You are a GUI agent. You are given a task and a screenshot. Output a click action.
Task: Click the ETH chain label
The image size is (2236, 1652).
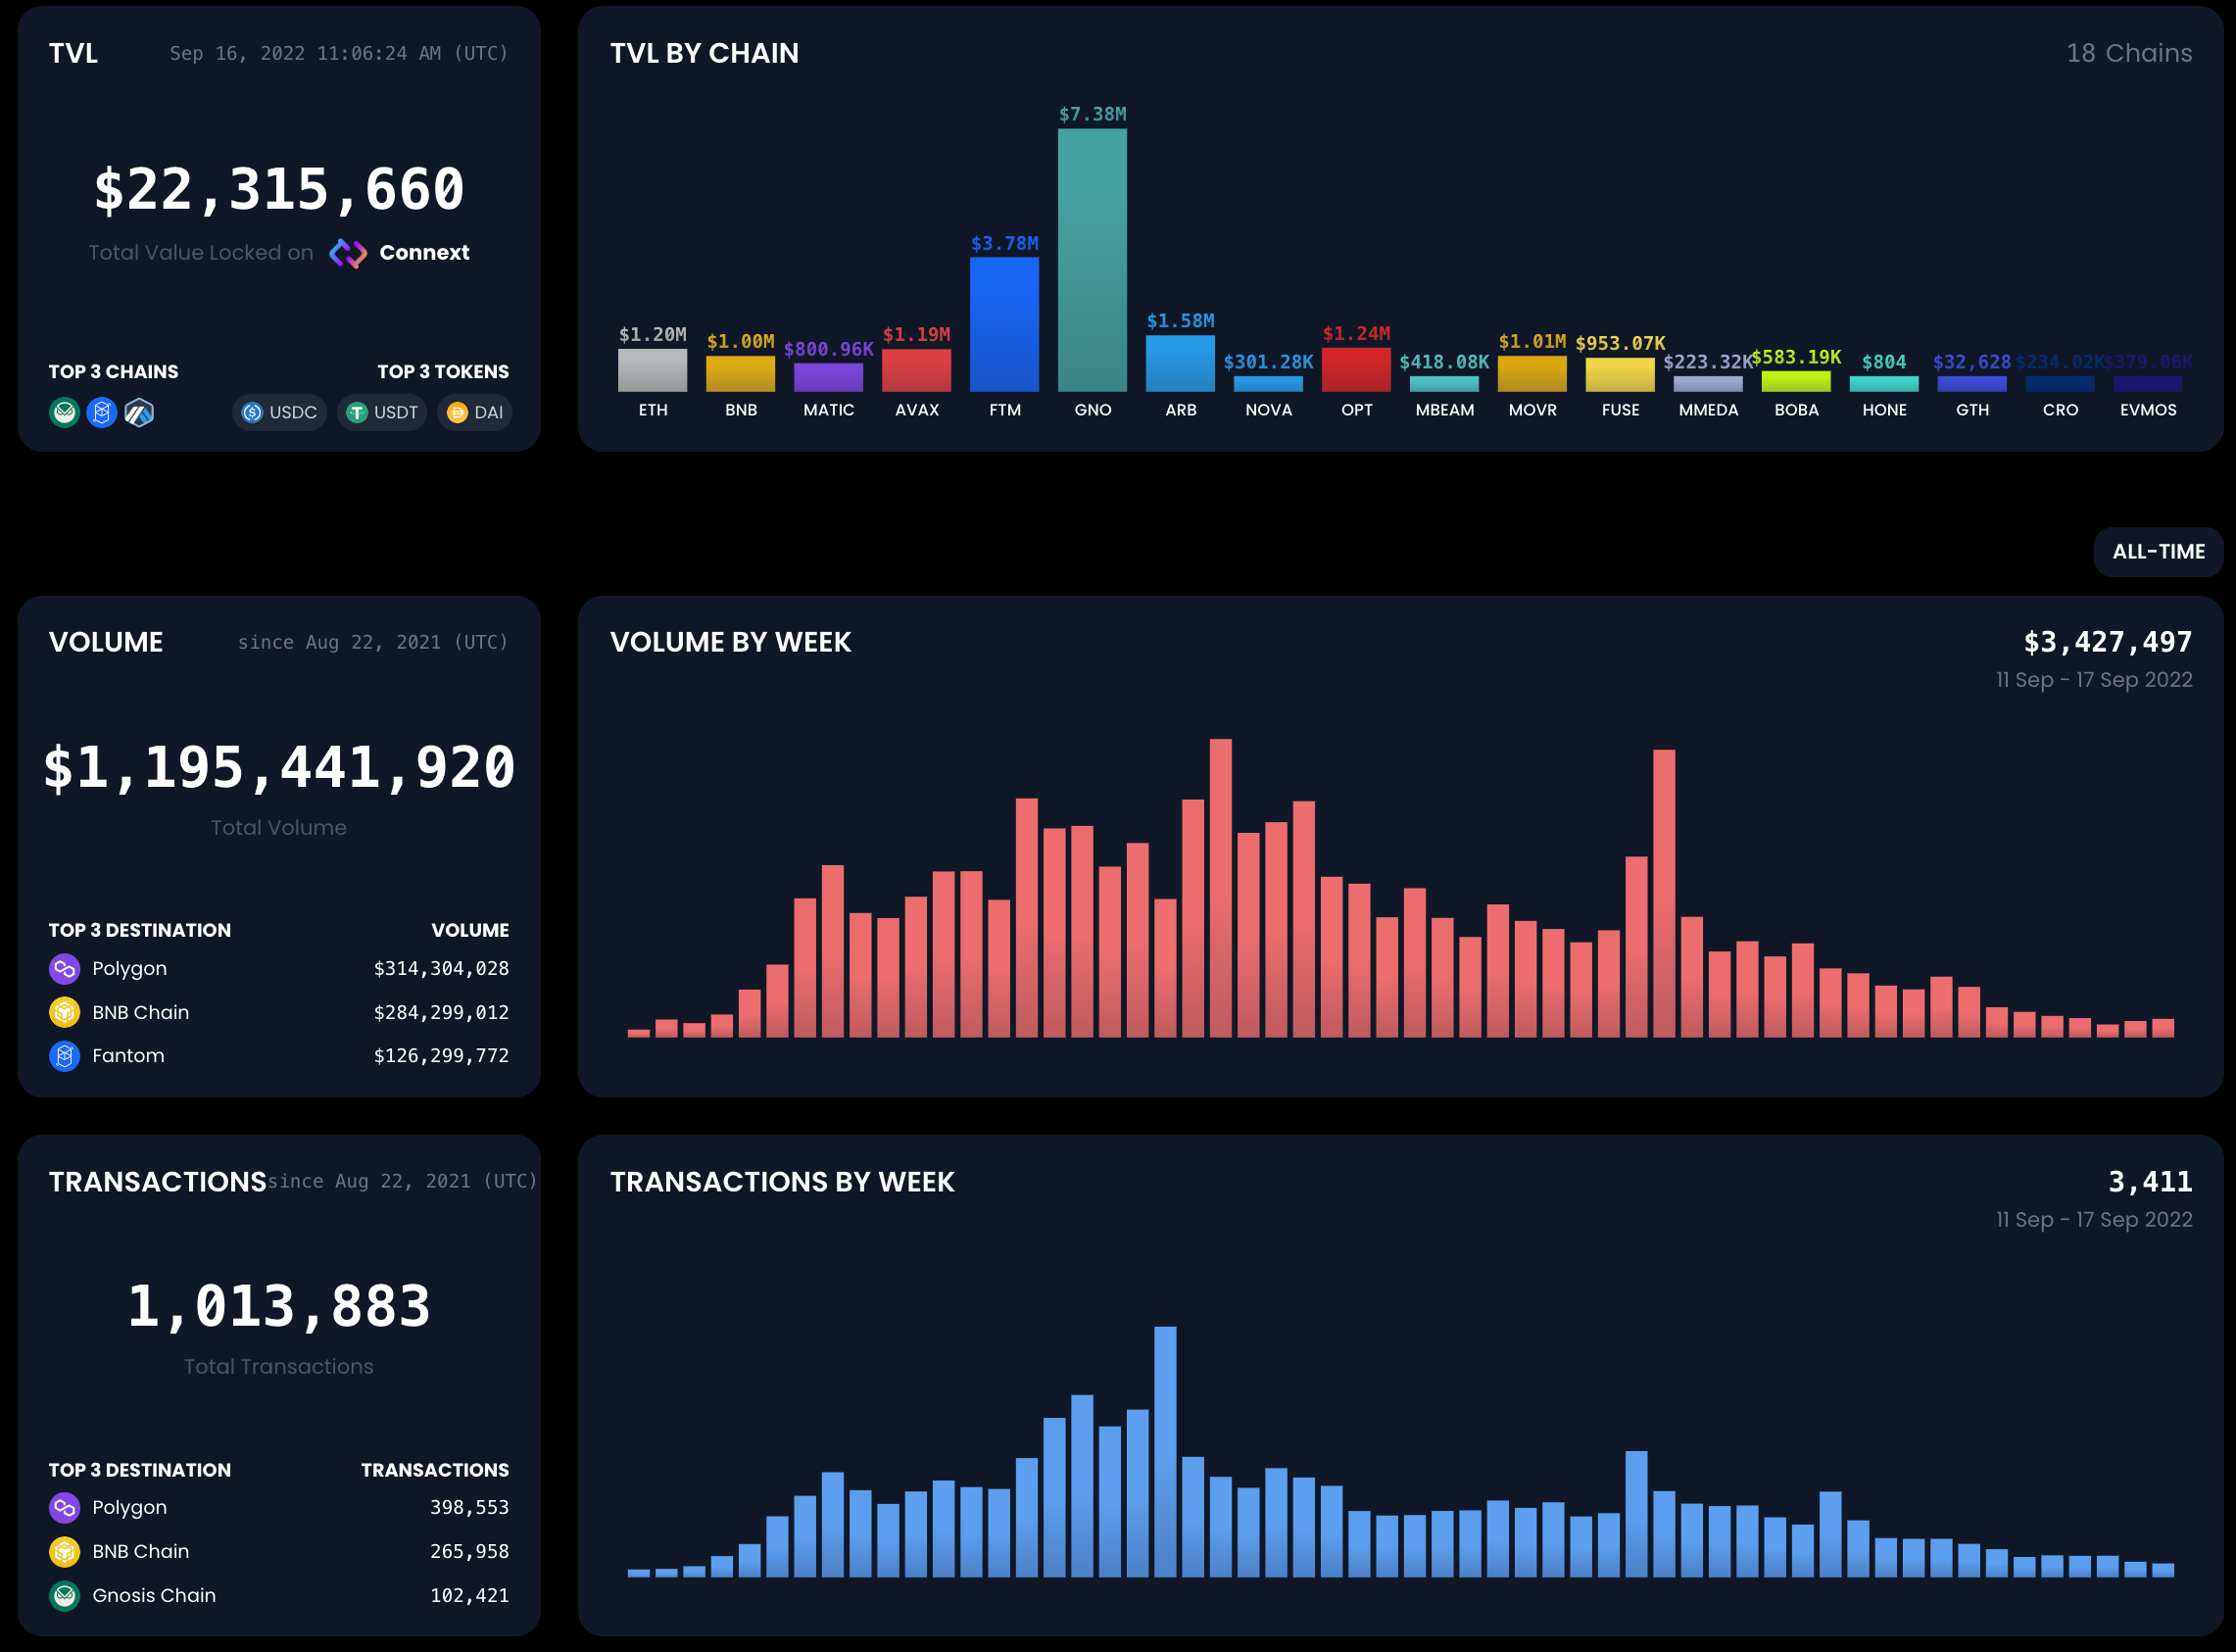tap(653, 410)
